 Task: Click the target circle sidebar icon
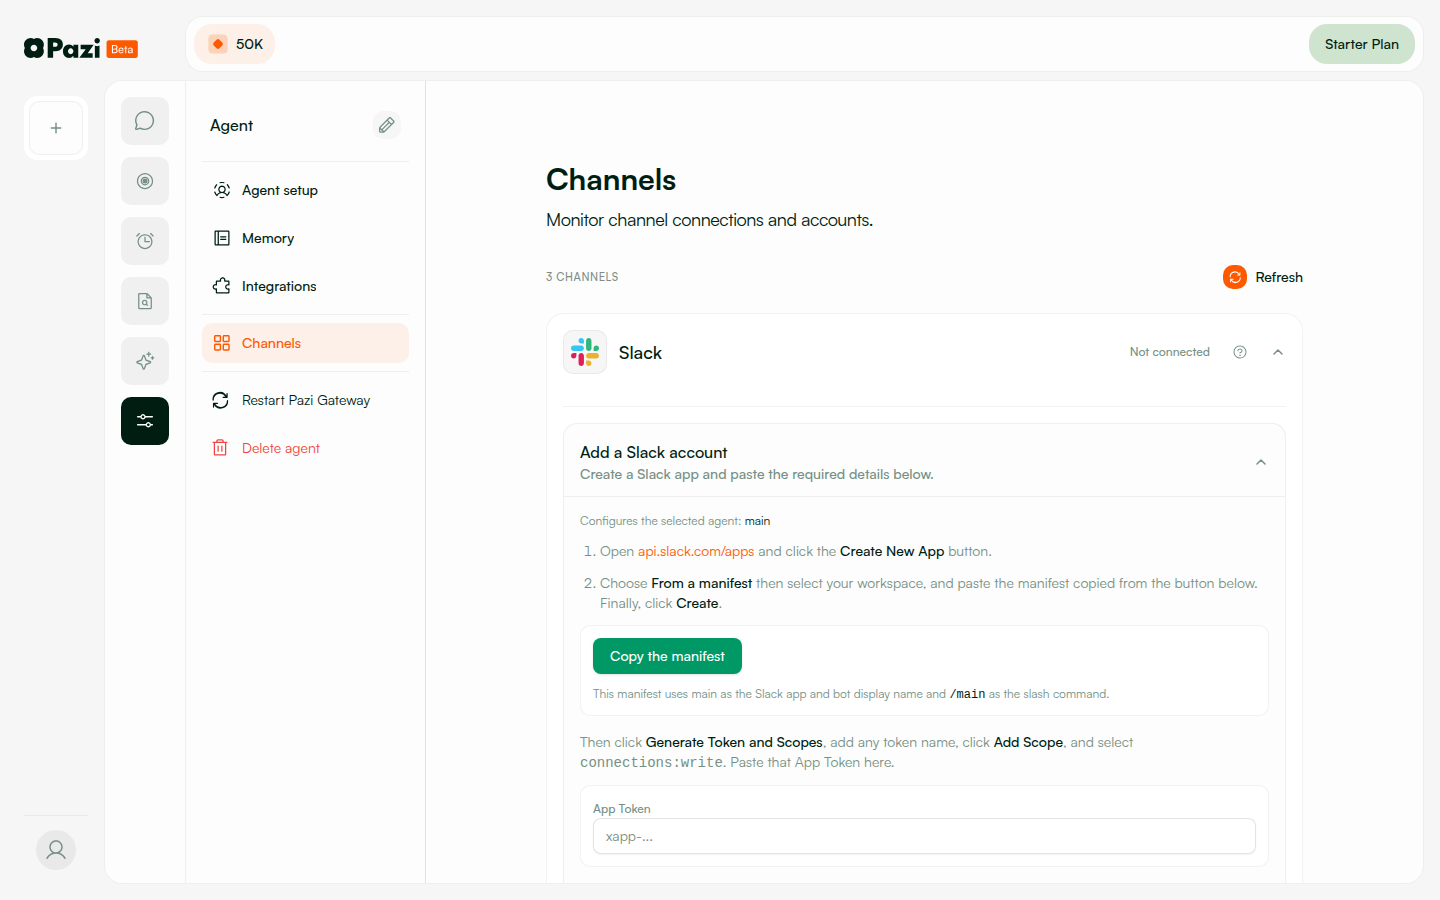(x=145, y=181)
